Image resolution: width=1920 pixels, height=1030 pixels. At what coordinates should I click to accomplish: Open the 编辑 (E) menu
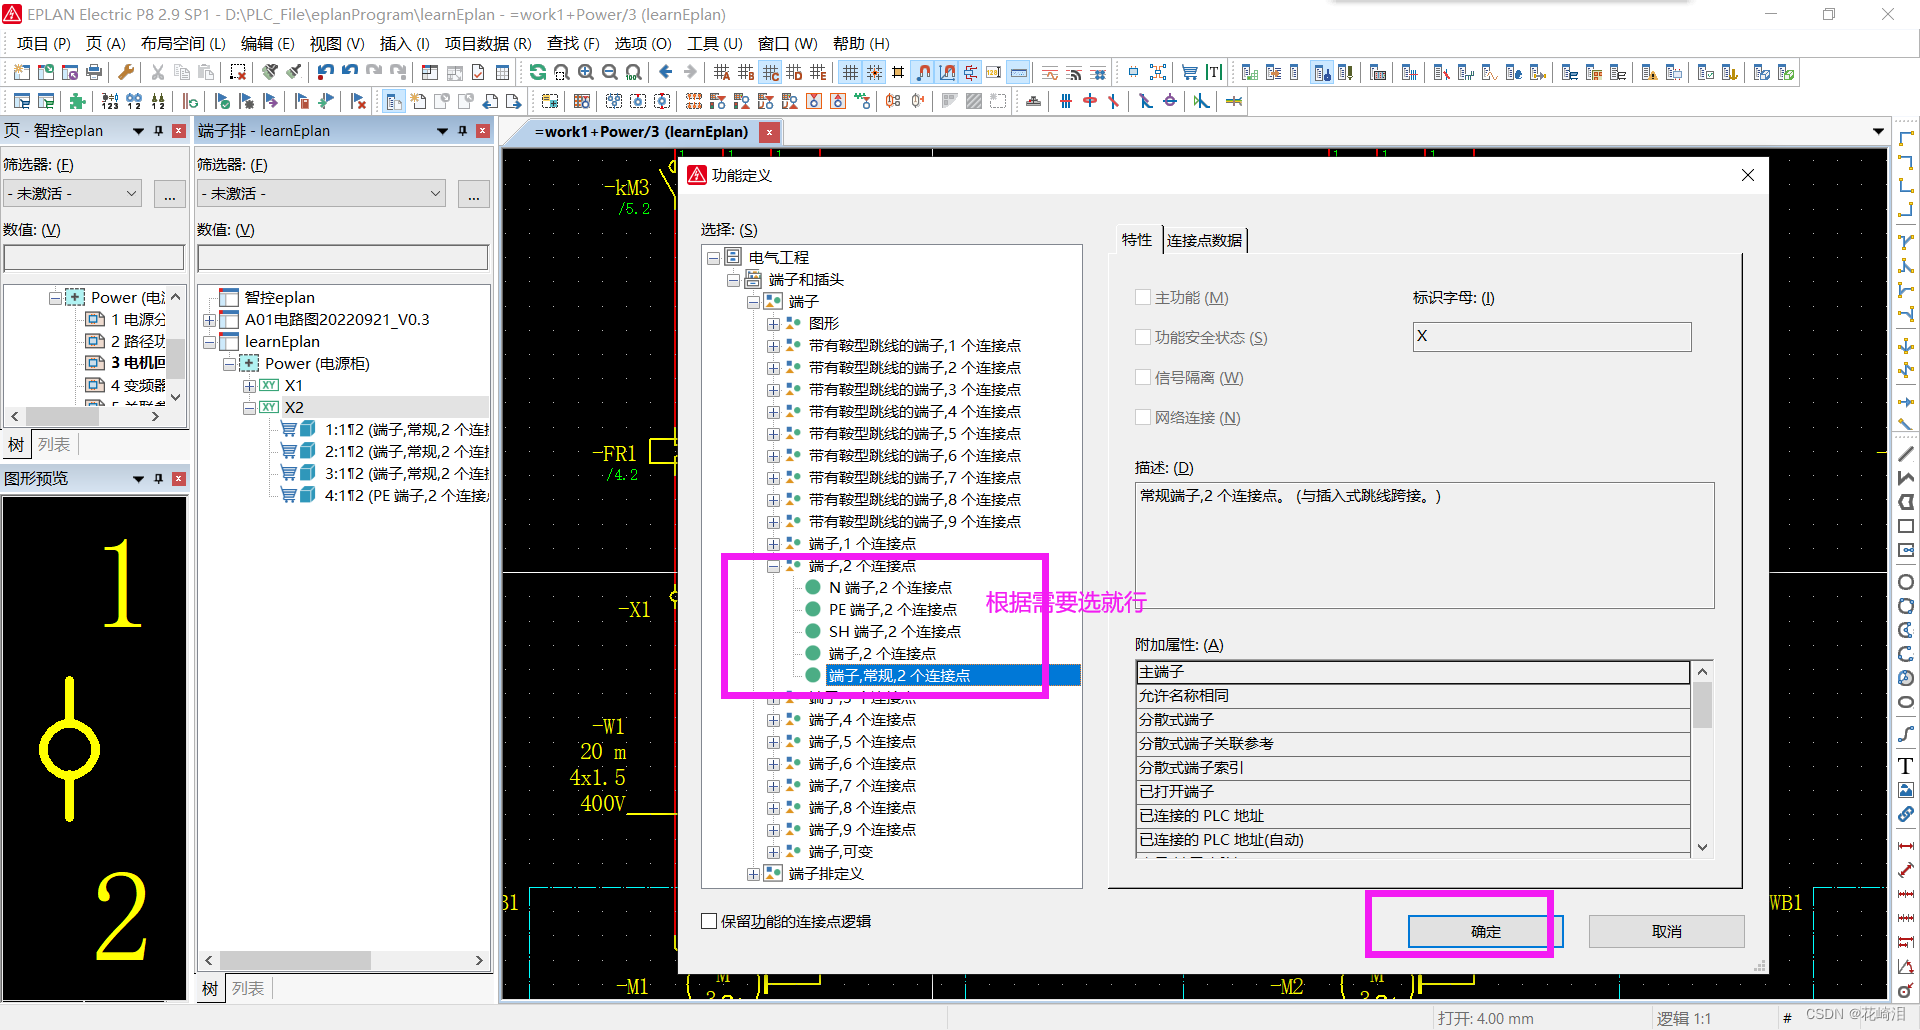point(267,43)
